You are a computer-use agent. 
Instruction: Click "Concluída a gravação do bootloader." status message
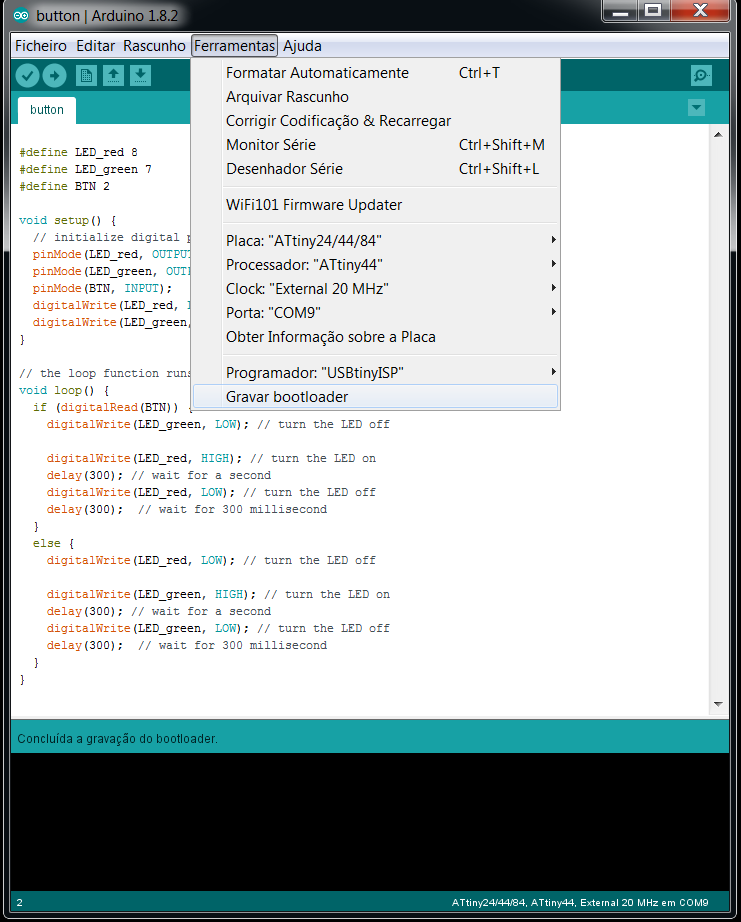point(118,739)
